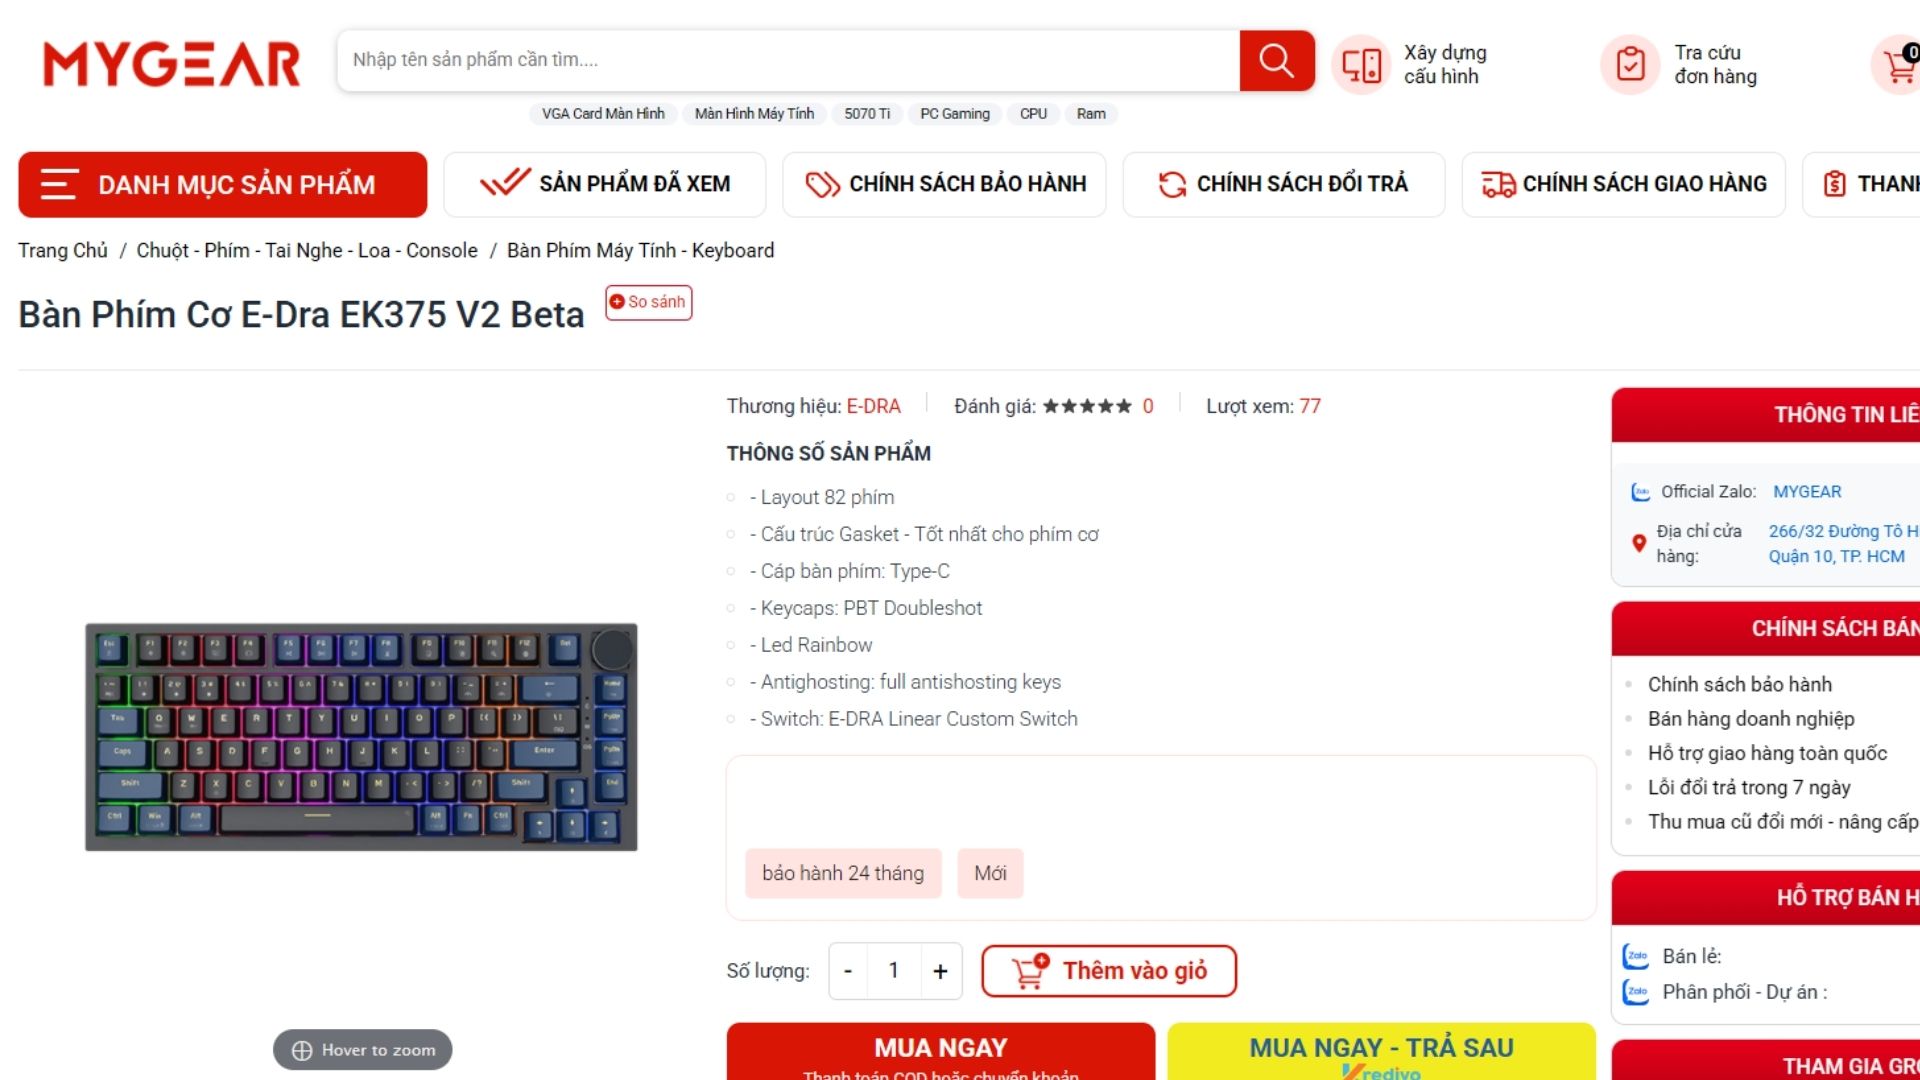Screen dimensions: 1920x1080
Task: Open CHÍNH SÁCH BẢO HÀNH menu item
Action: tap(944, 185)
